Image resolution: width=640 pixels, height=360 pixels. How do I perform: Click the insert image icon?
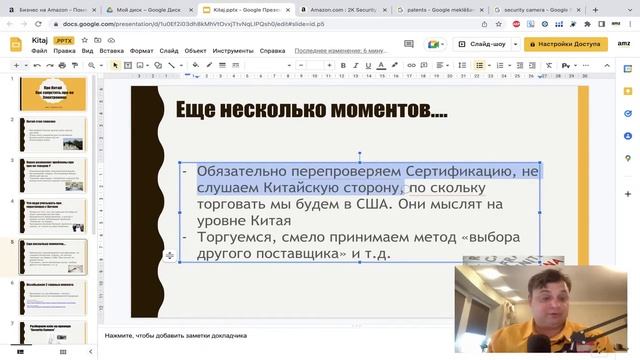point(140,65)
